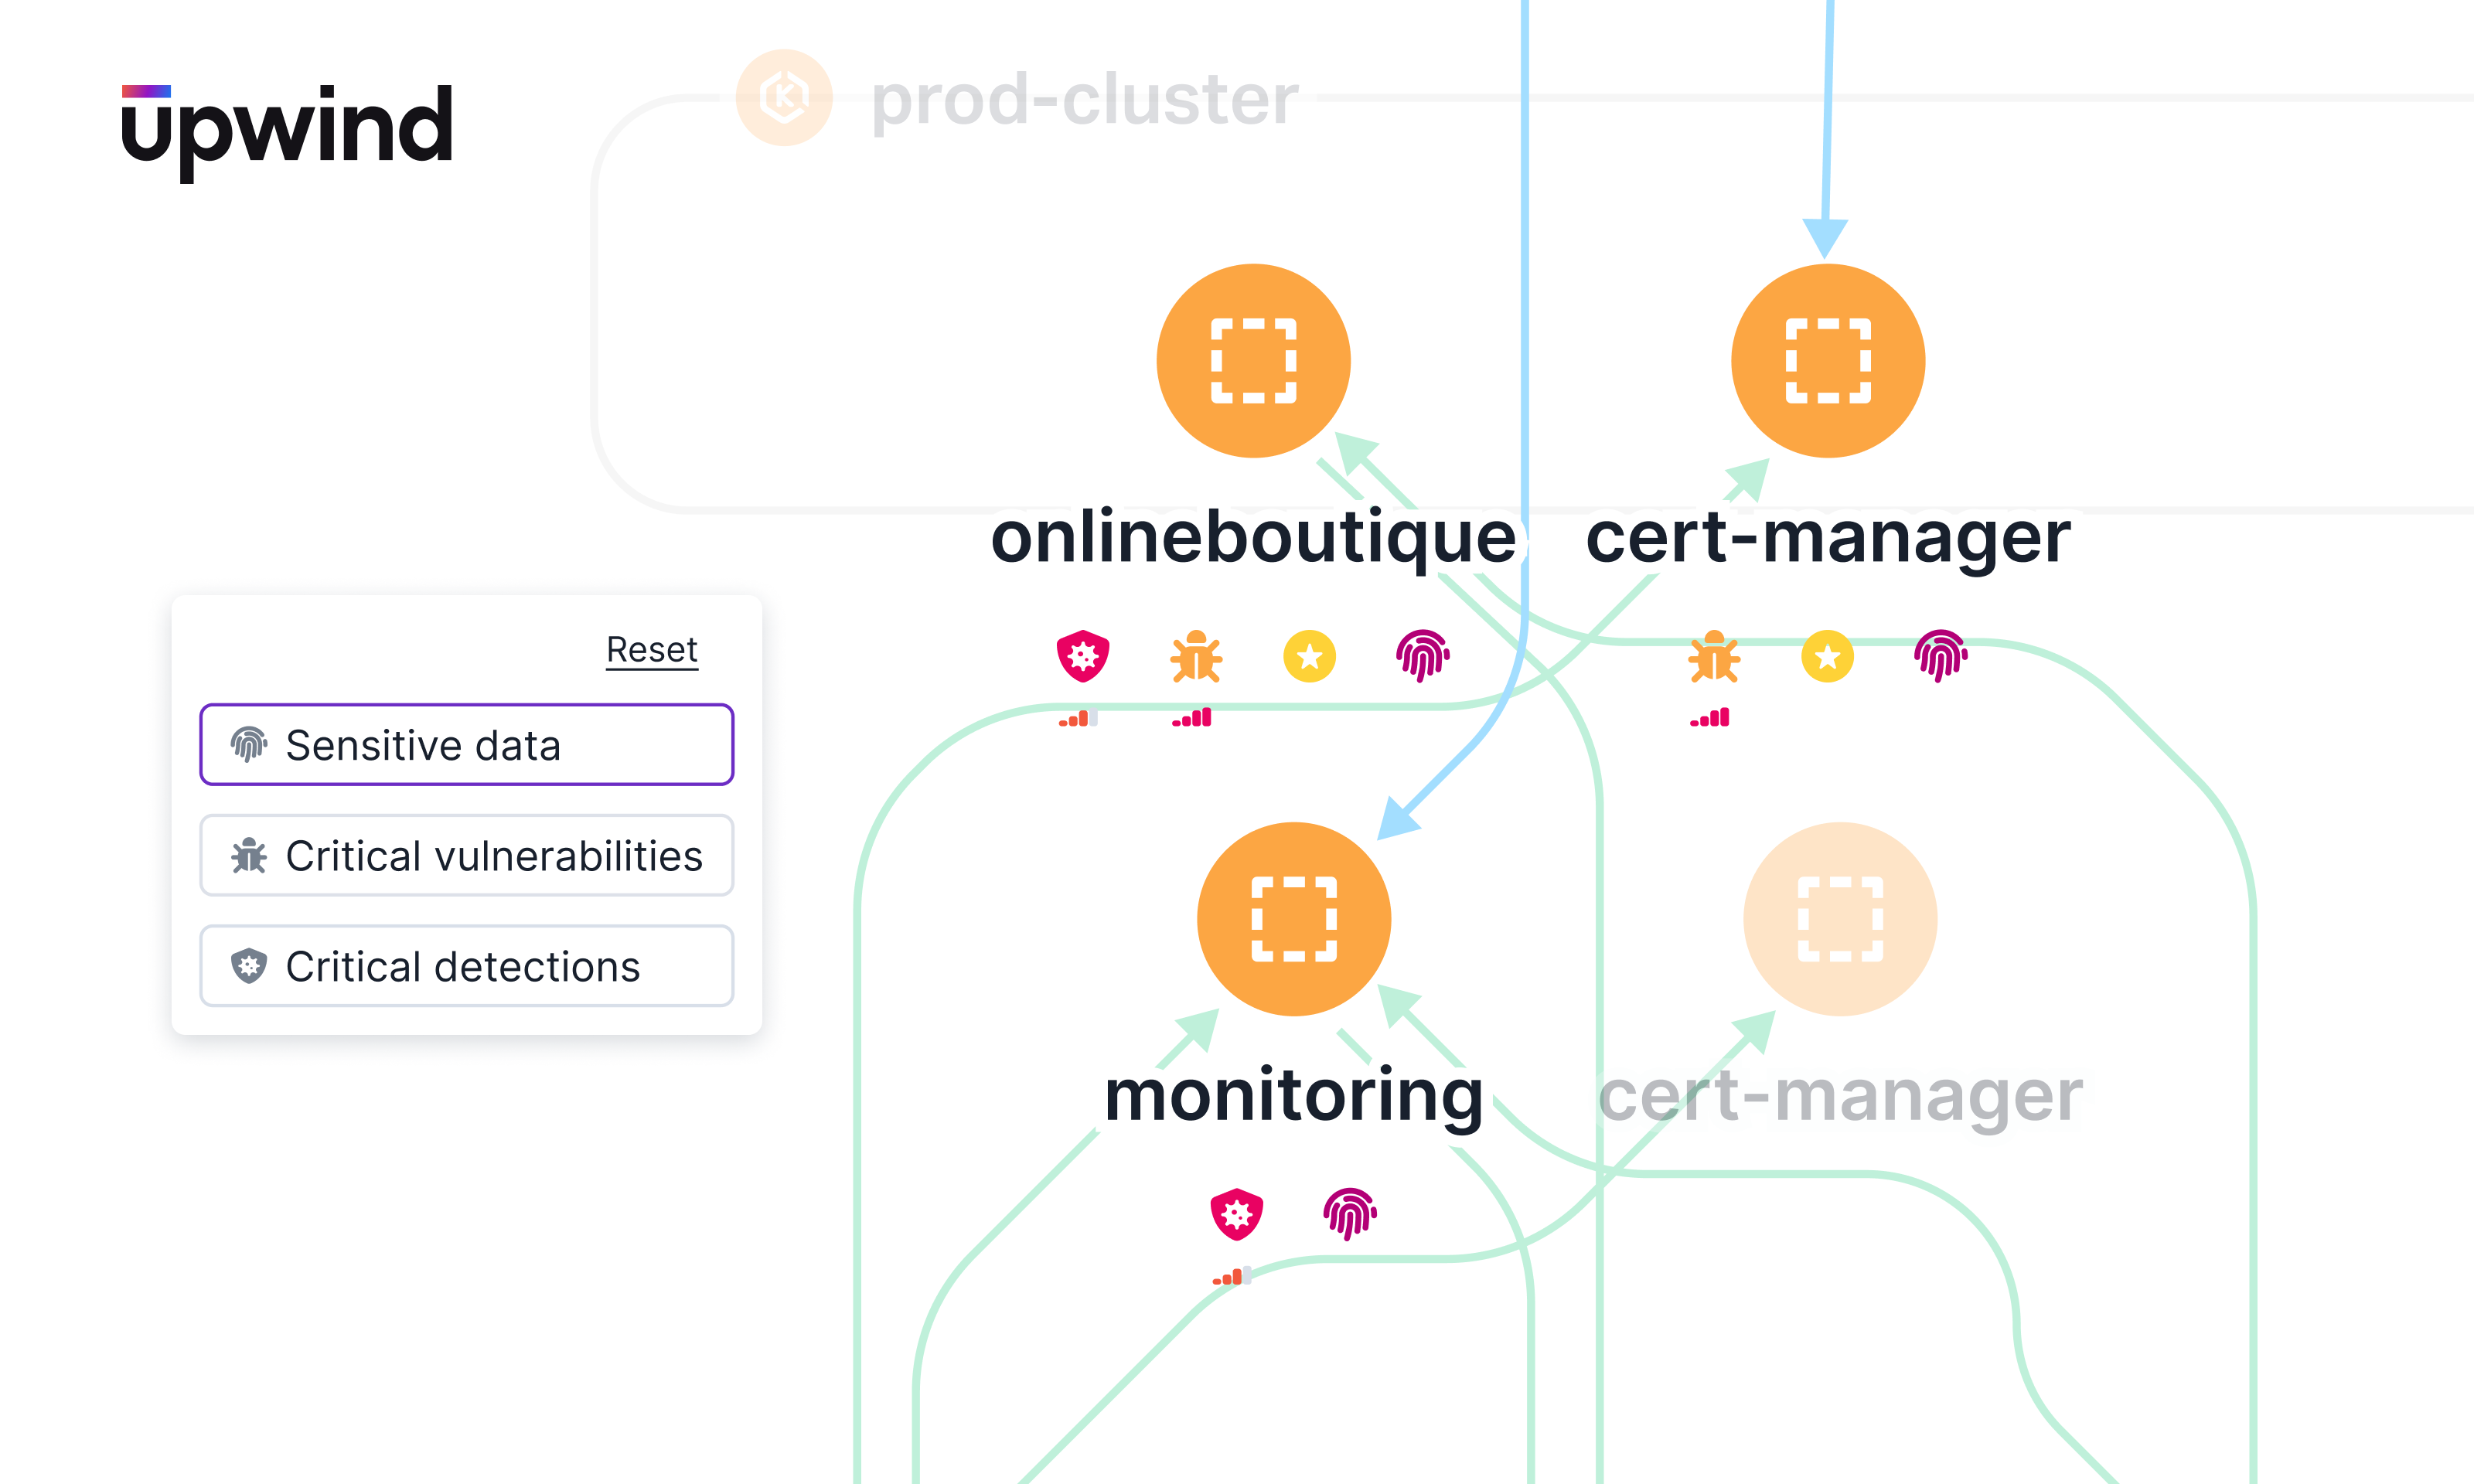The height and width of the screenshot is (1484, 2474).
Task: Click onlineboutique's fingerprint sensitive data icon
Action: coord(1422,657)
